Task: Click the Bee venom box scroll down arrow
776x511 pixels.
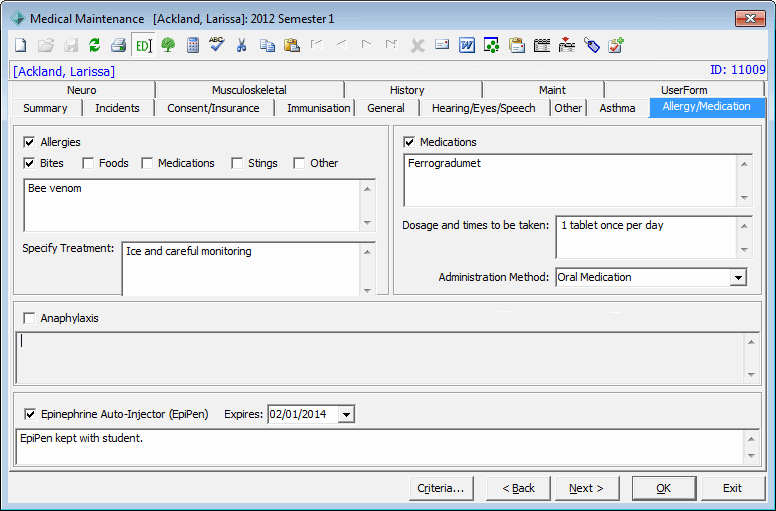Action: 367,223
